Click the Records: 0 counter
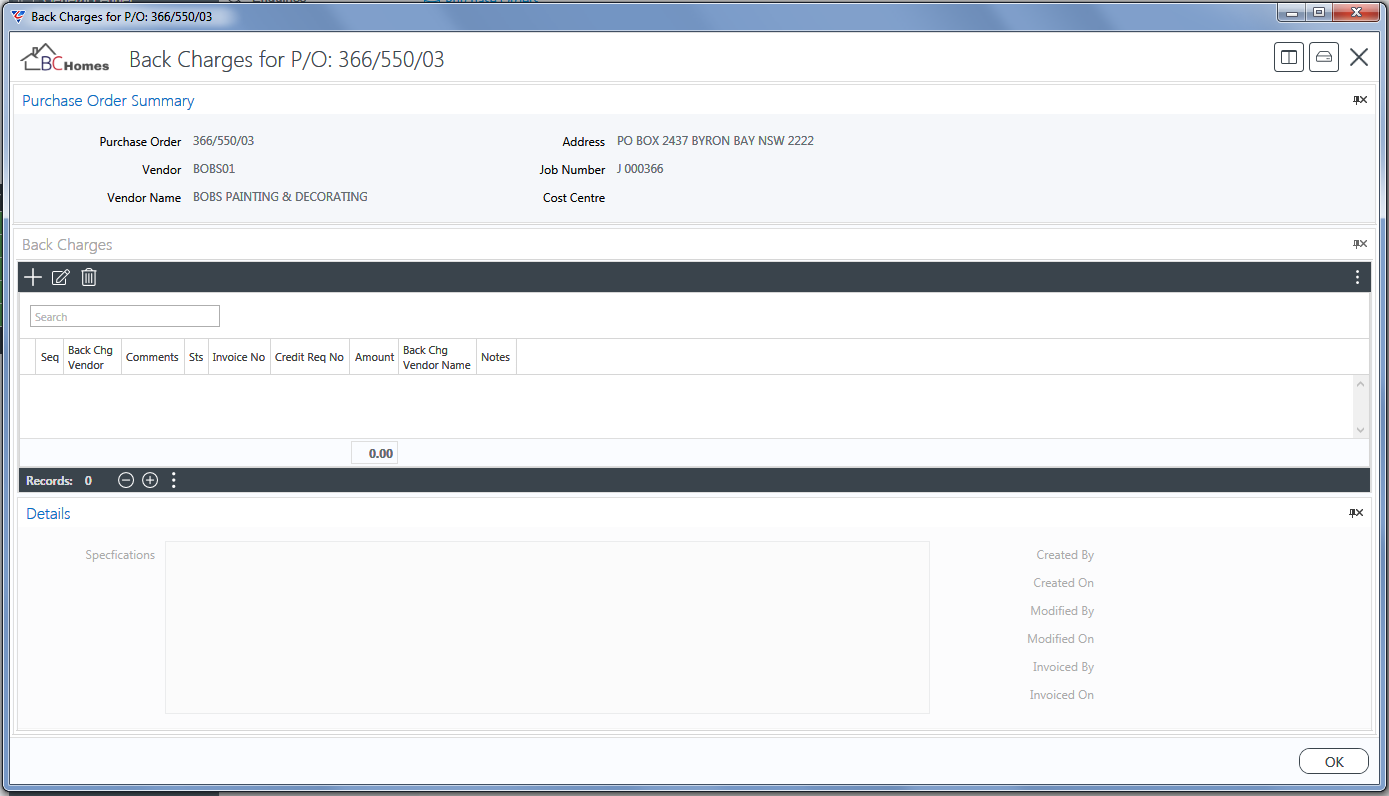 [x=59, y=481]
